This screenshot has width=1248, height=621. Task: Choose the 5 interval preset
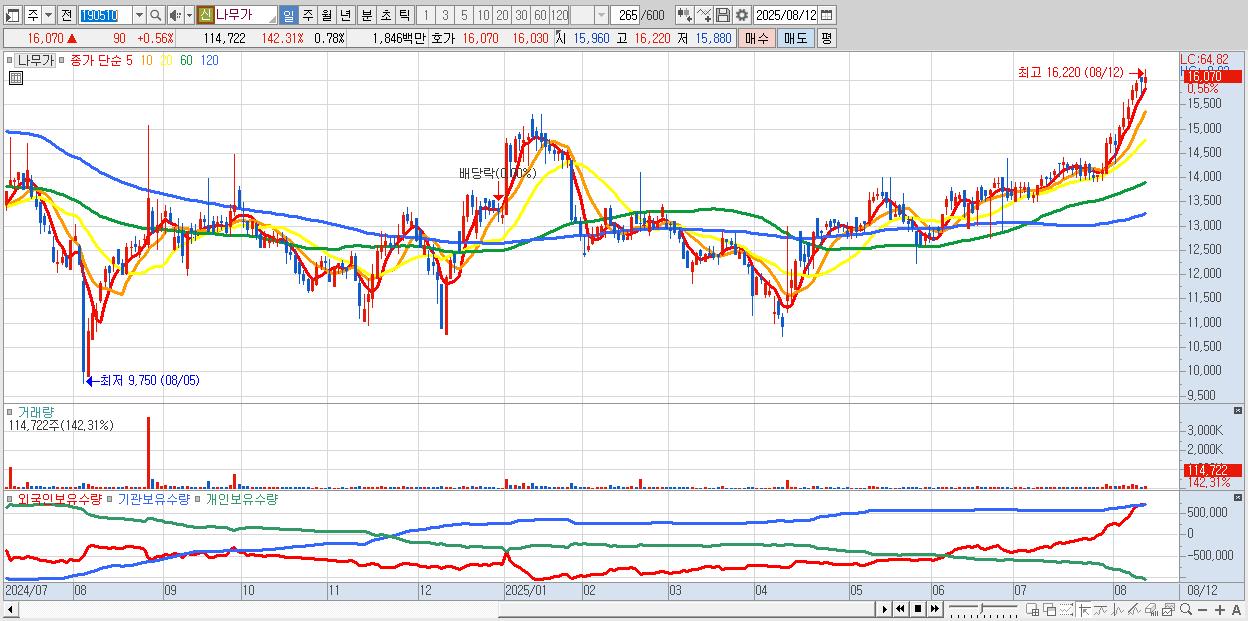(x=464, y=15)
